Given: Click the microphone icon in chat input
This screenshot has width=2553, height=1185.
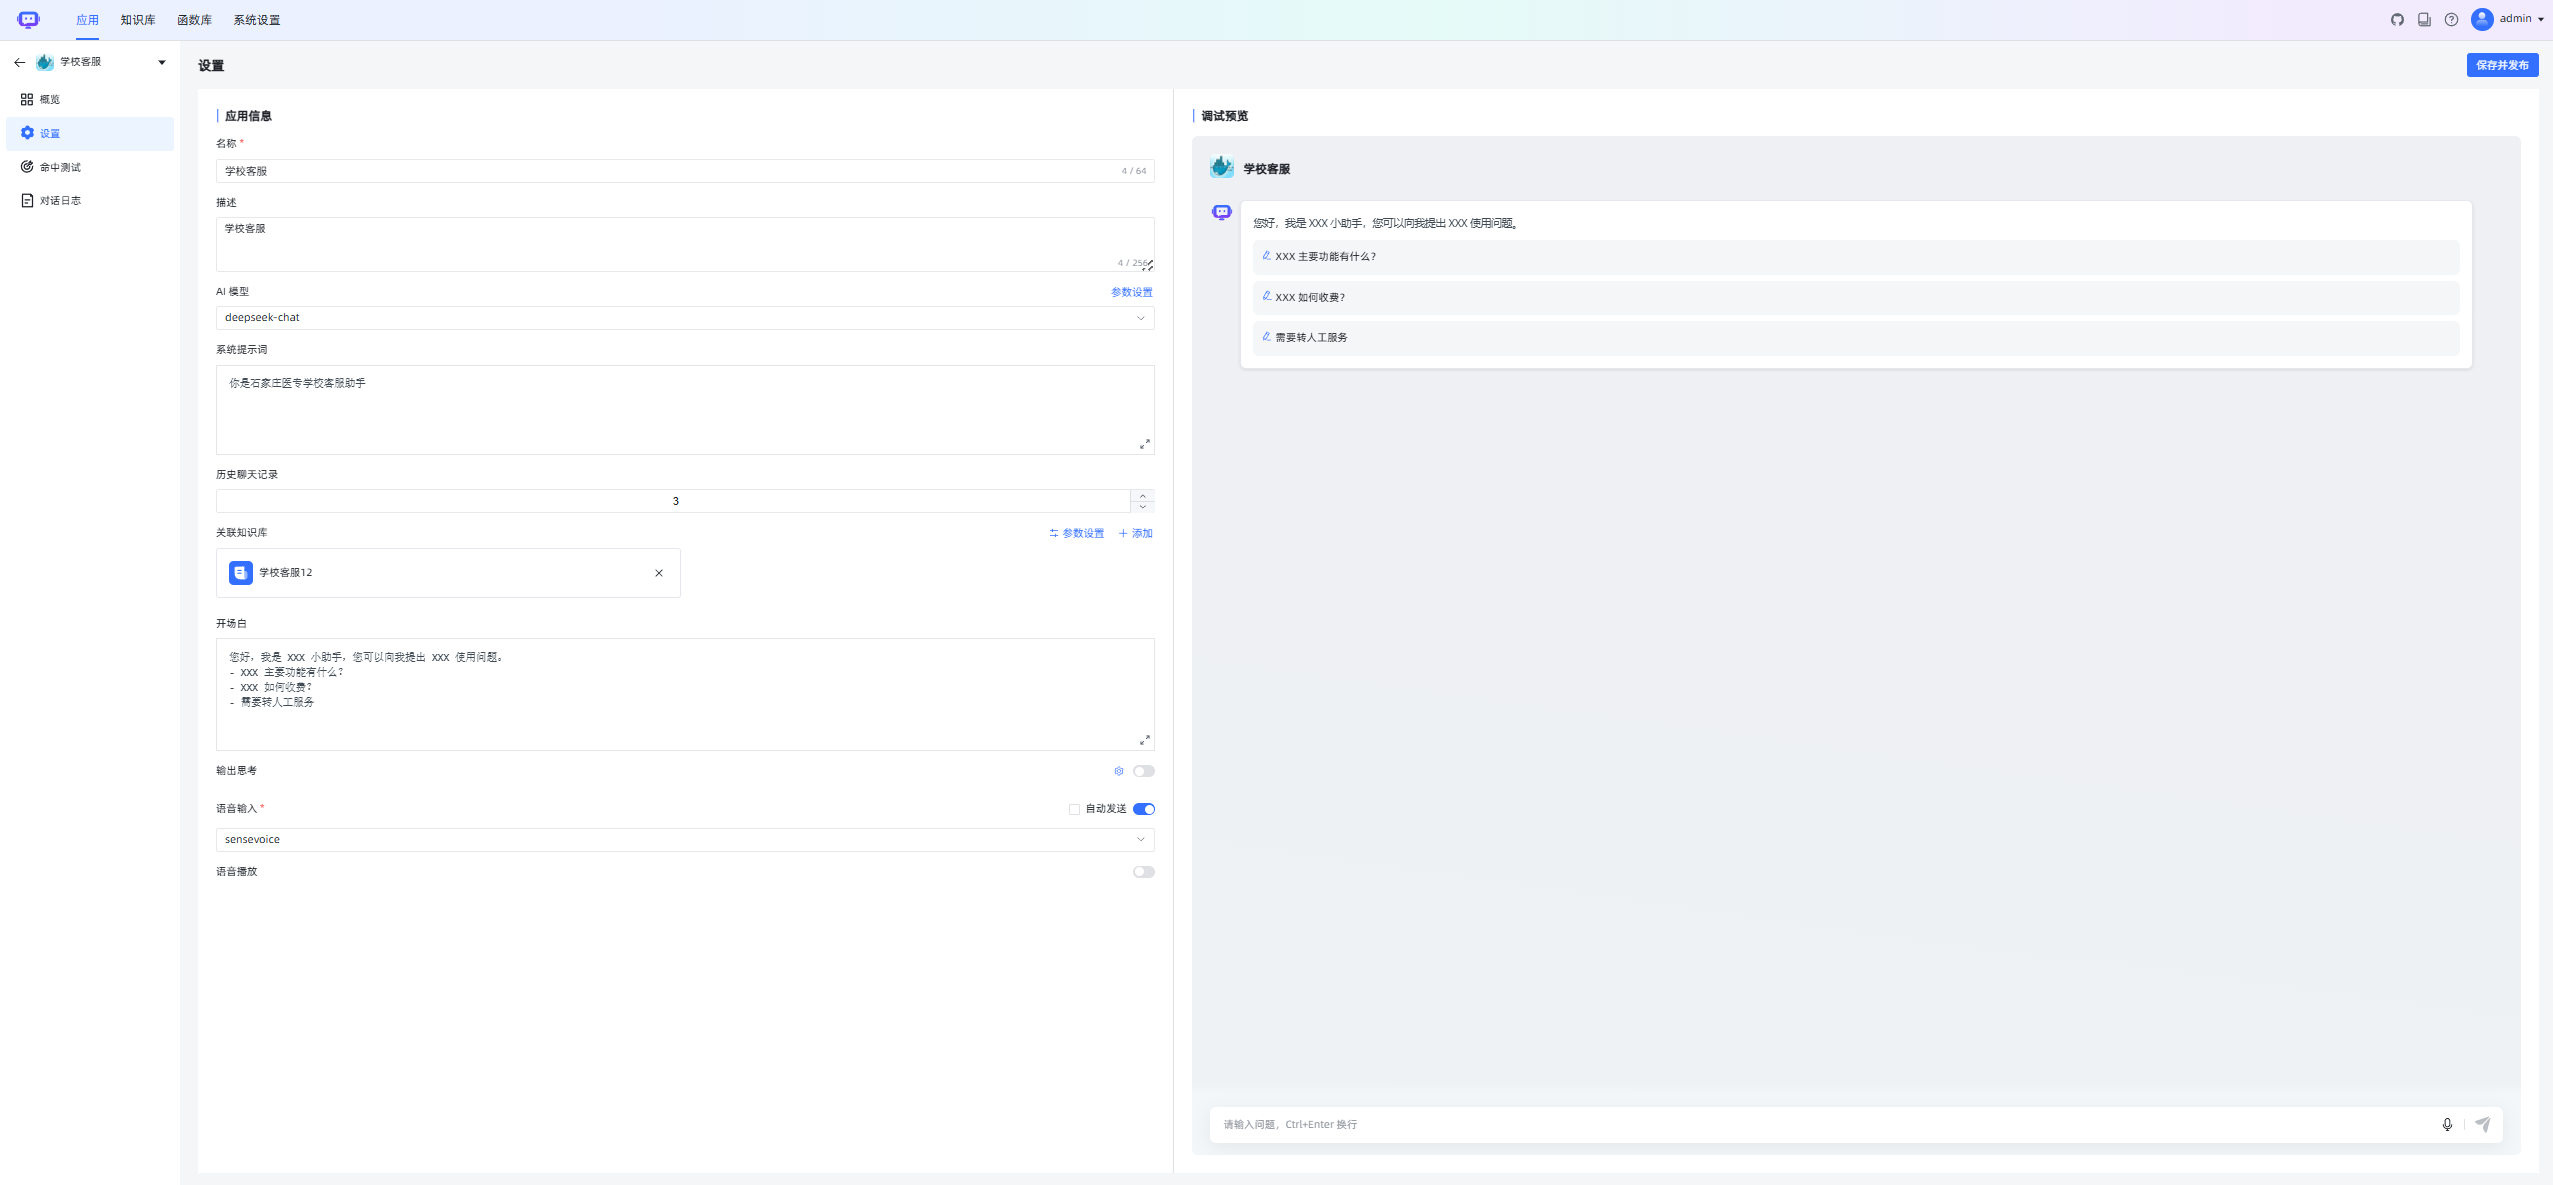Looking at the screenshot, I should pyautogui.click(x=2447, y=1124).
